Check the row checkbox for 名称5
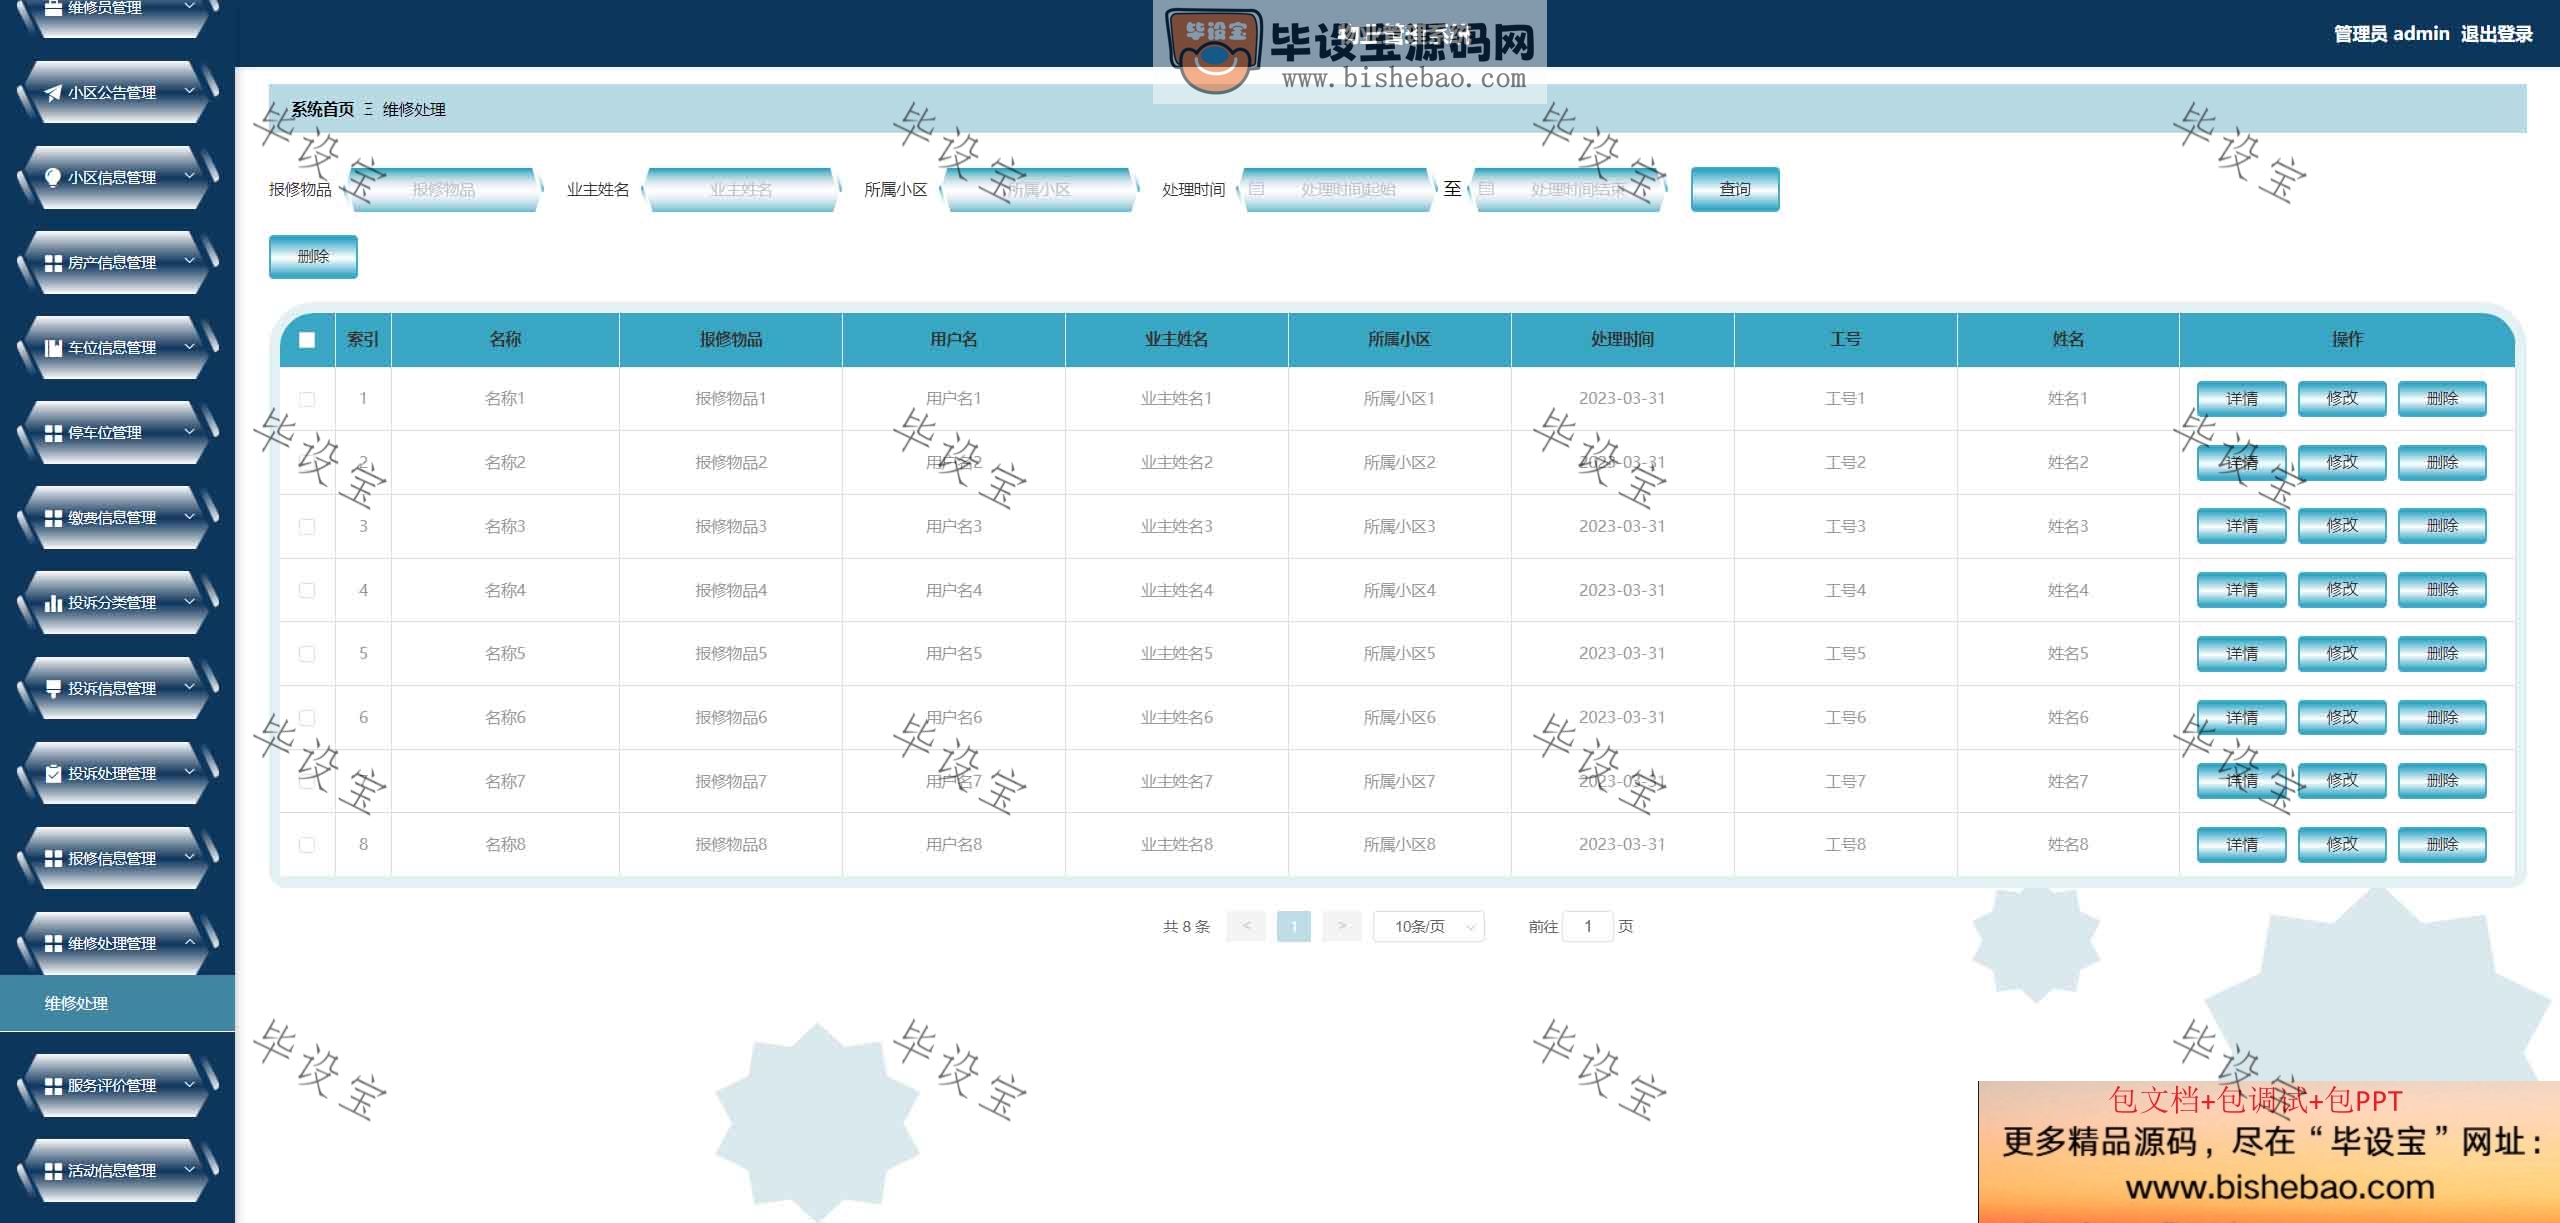The width and height of the screenshot is (2560, 1223). click(307, 654)
